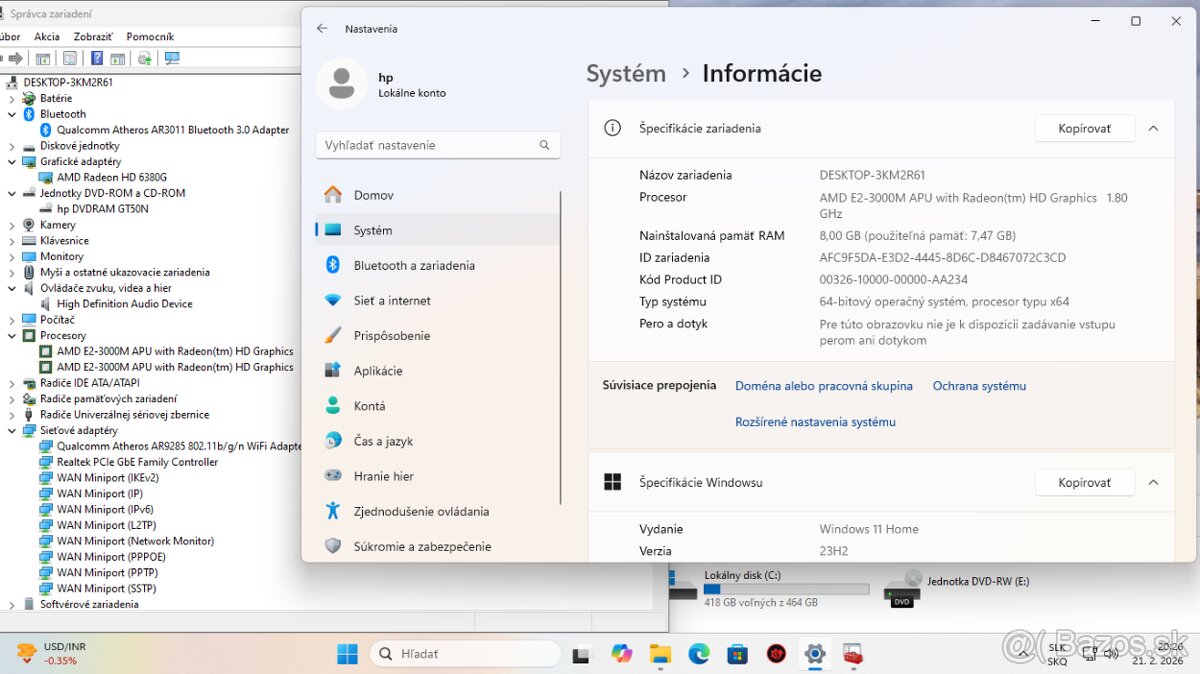Open Doména alebo pracovná skupina link
This screenshot has height=674, width=1200.
824,386
